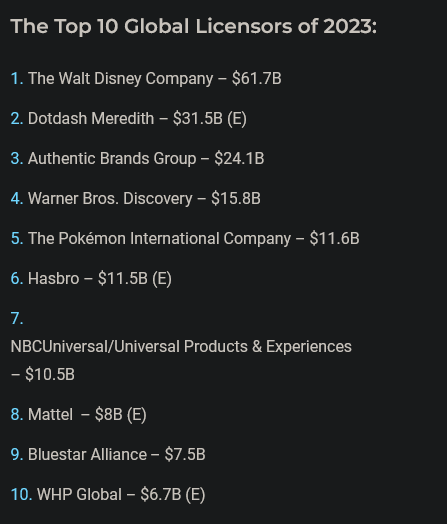Select The Pokémon International Company entry
The height and width of the screenshot is (524, 447).
pos(185,239)
